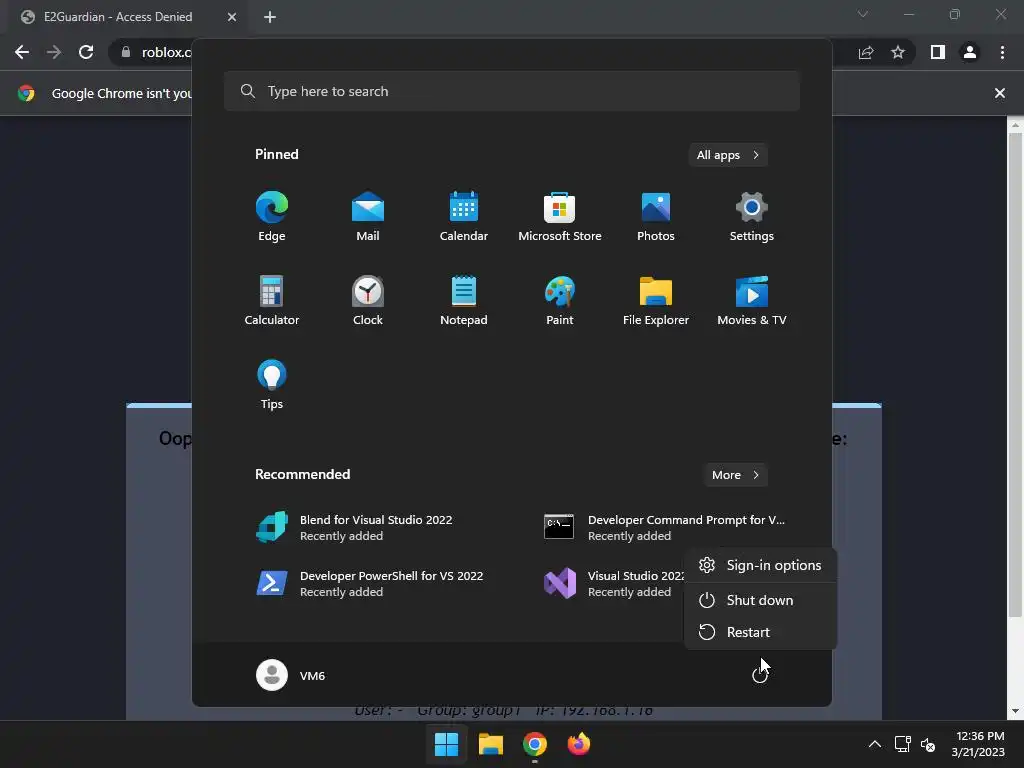
Task: Click the Chrome address bar lock icon
Action: pos(126,52)
